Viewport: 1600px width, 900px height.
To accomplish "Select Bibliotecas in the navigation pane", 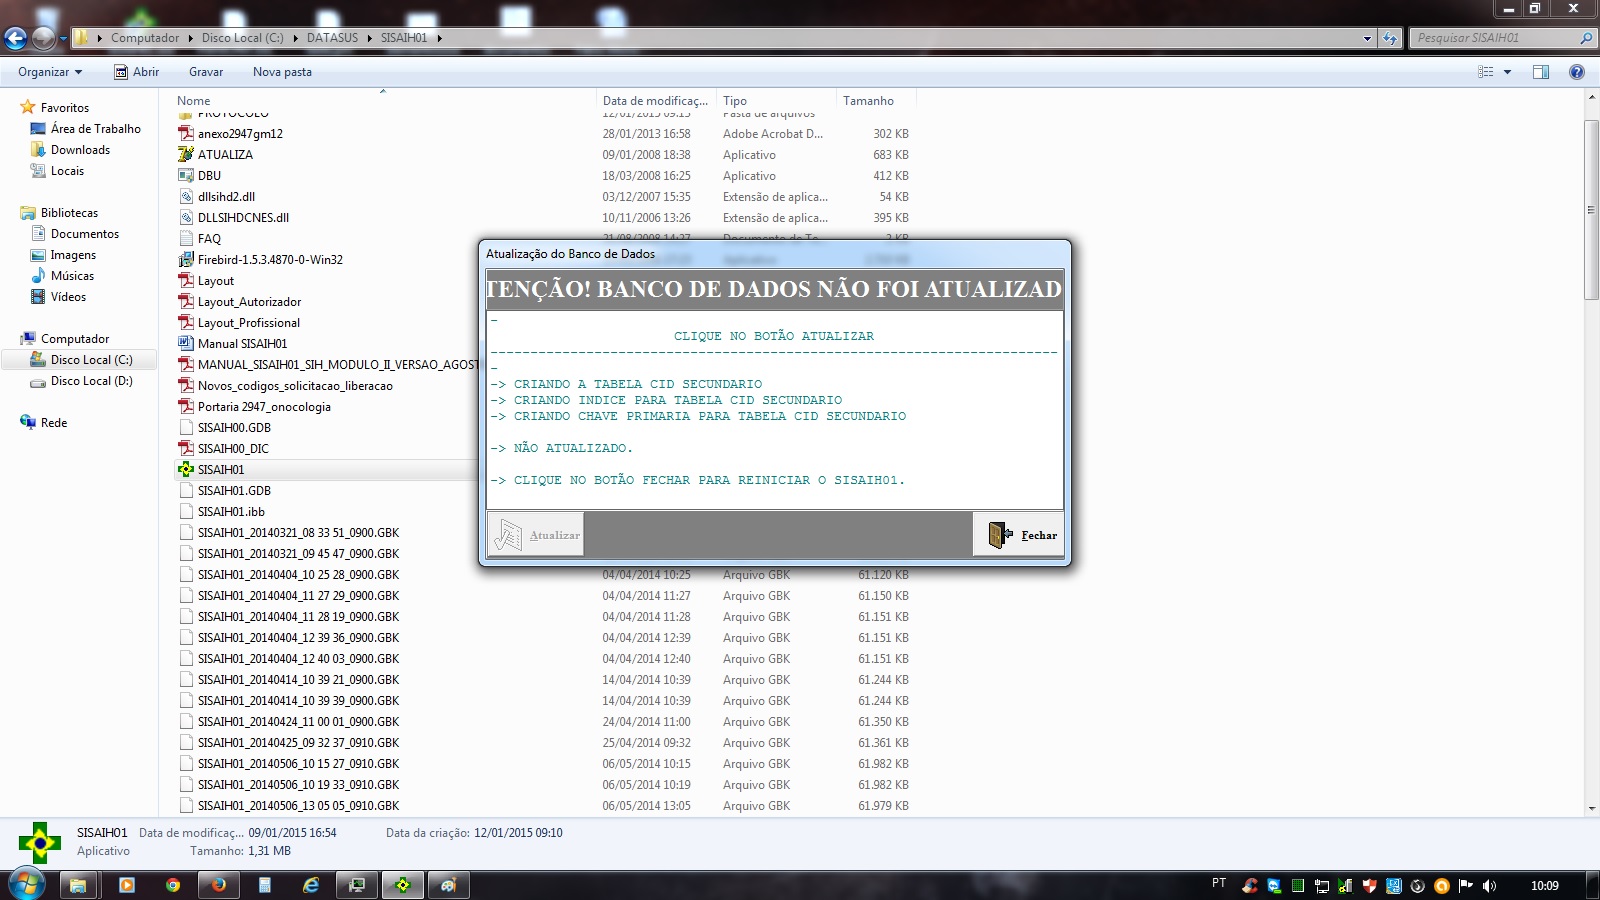I will [x=69, y=212].
